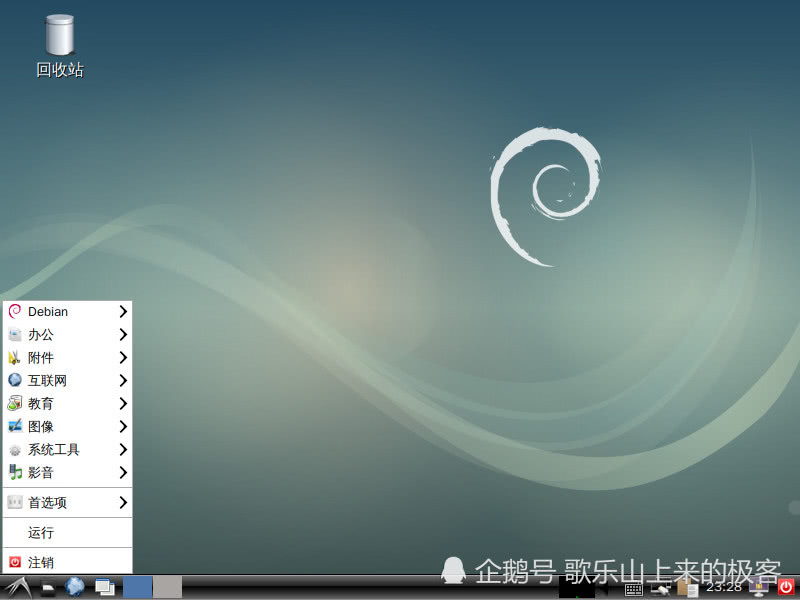The image size is (800, 600).
Task: Open the 回收站 trash icon on desktop
Action: coord(60,46)
